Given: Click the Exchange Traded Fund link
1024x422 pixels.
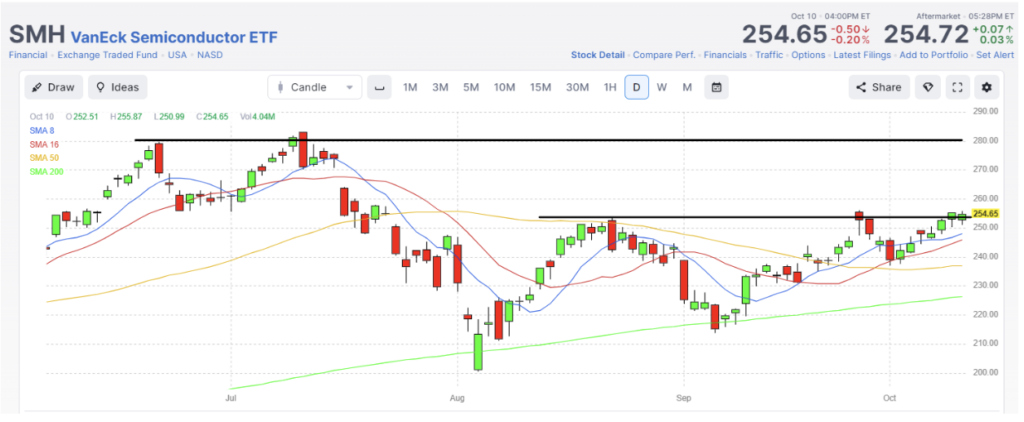Looking at the screenshot, I should click(108, 55).
